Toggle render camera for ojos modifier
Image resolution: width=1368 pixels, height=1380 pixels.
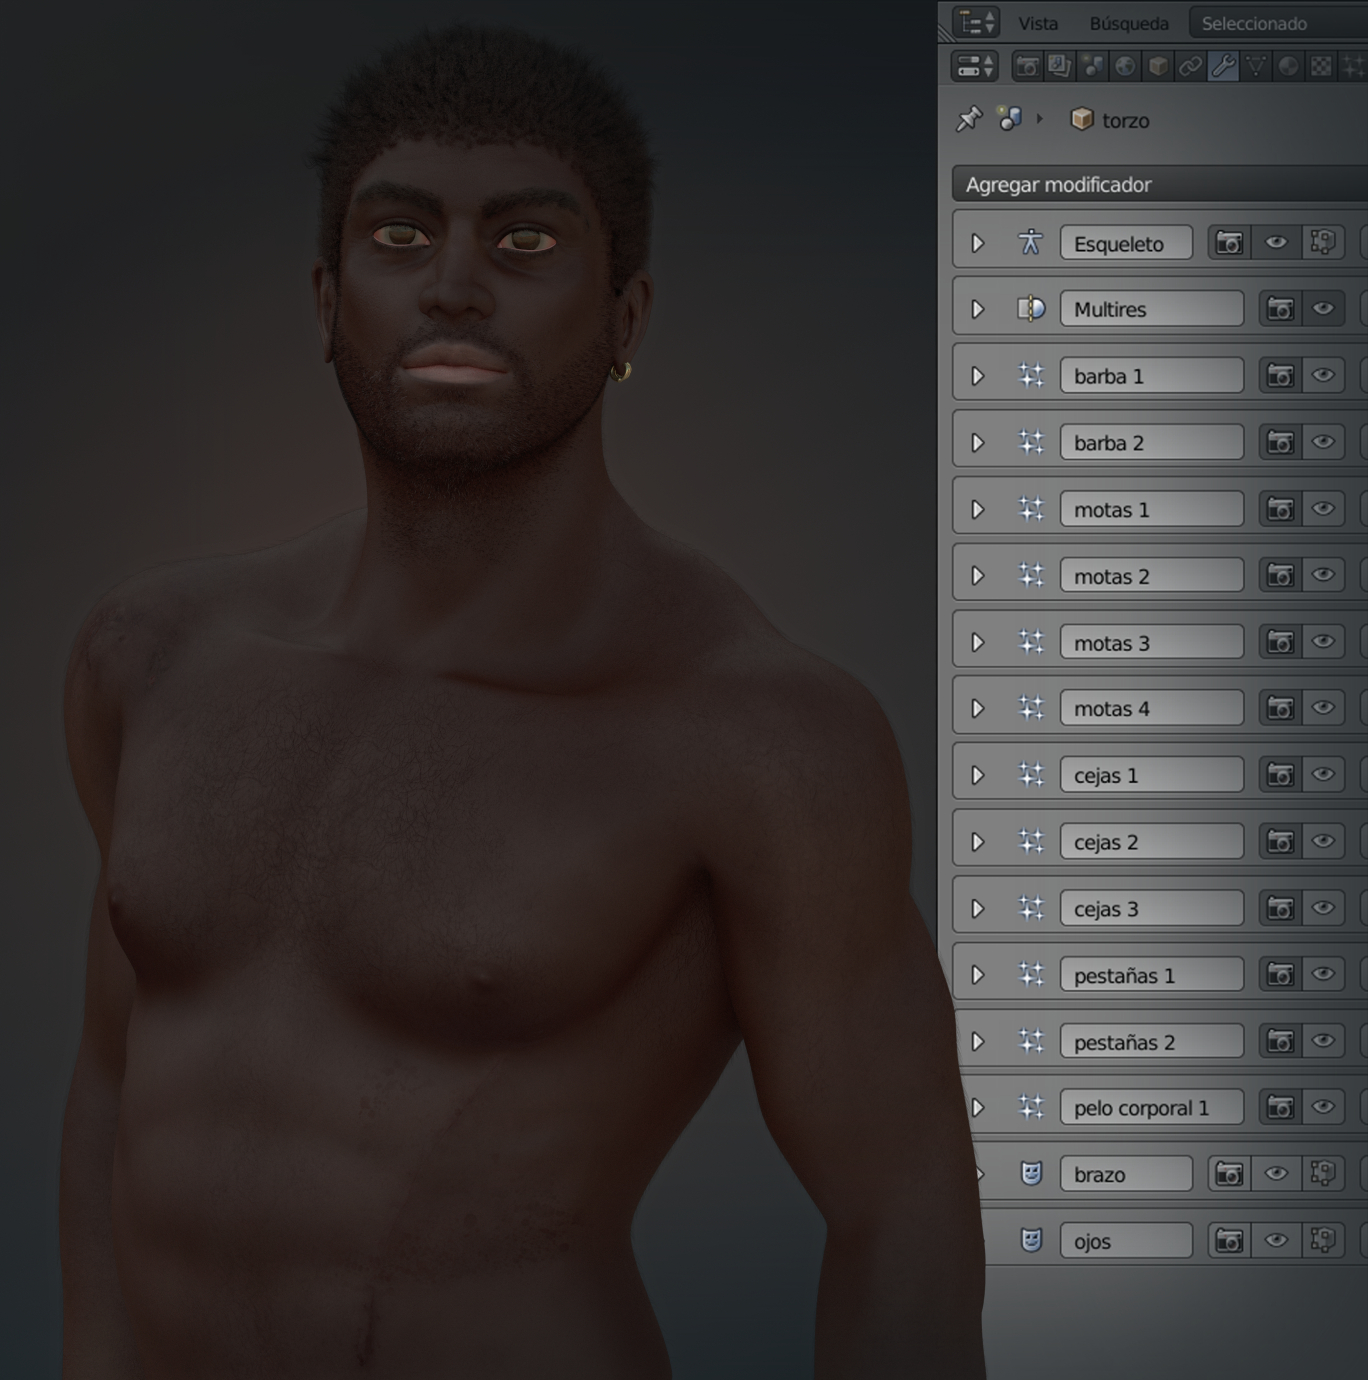pyautogui.click(x=1229, y=1241)
